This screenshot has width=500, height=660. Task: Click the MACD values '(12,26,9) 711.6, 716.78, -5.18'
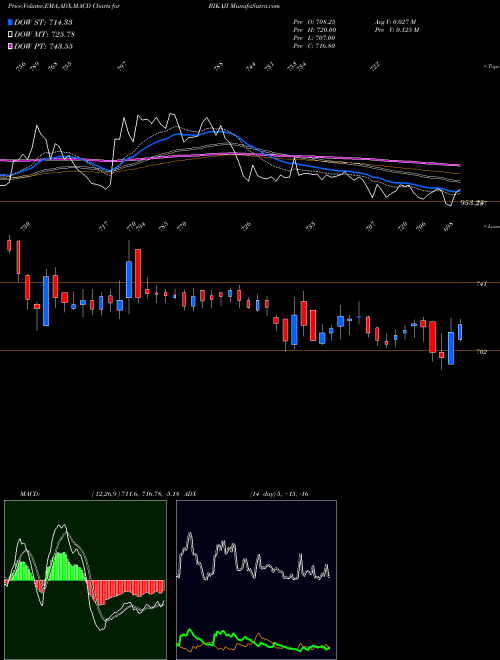tap(136, 494)
